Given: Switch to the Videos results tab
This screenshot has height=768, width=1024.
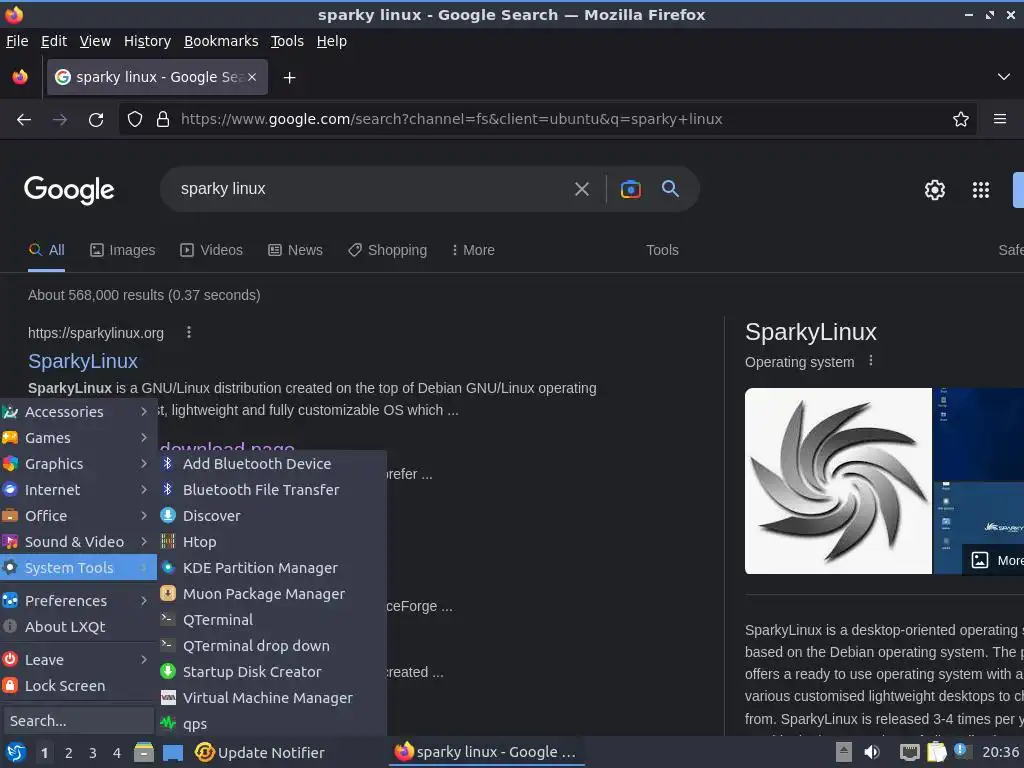Looking at the screenshot, I should tap(212, 250).
